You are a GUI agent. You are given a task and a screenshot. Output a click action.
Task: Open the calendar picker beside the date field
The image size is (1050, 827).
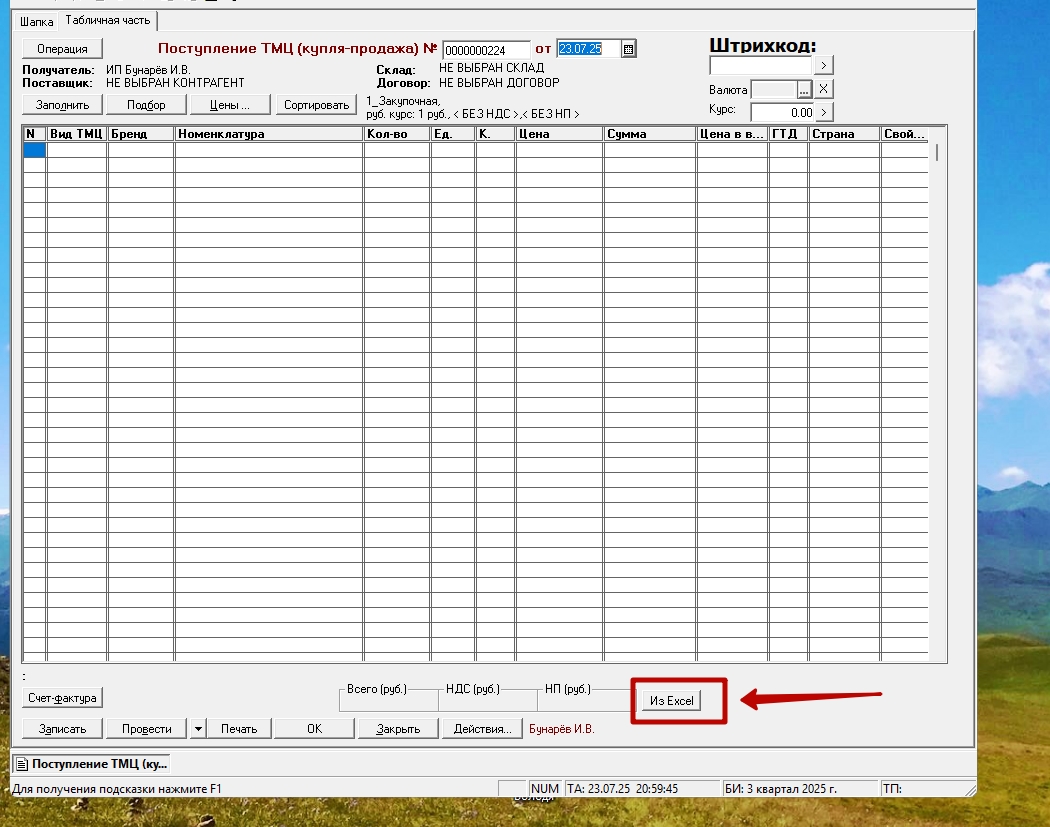(x=628, y=49)
